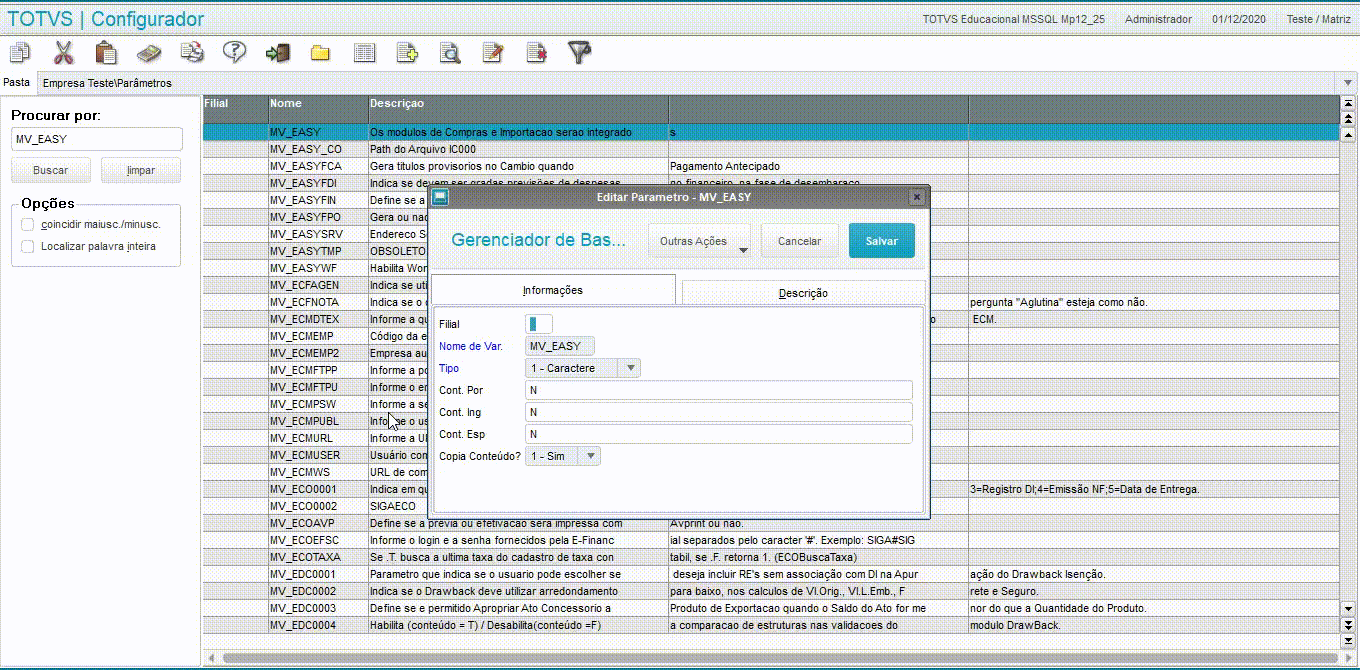
Task: Enable 'Localizar palavra inteira' checkbox
Action: click(x=28, y=246)
